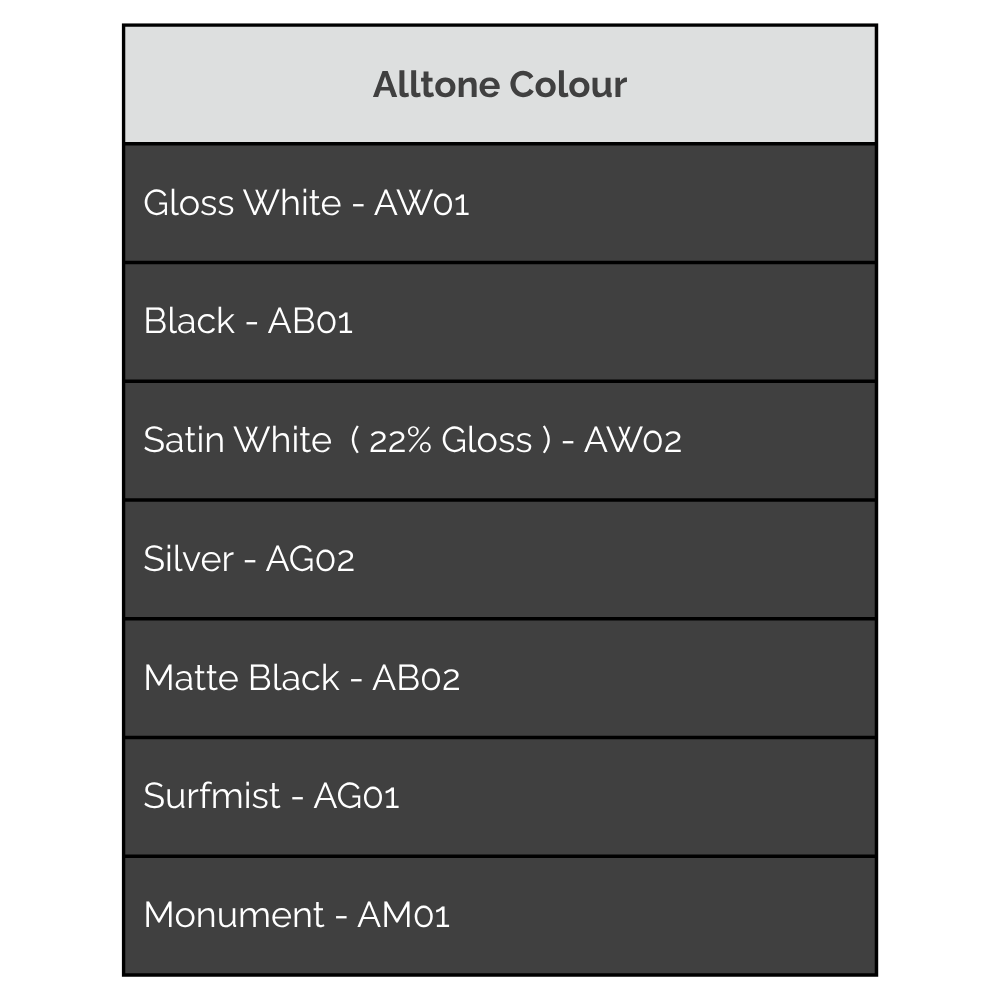1000x1000 pixels.
Task: Click the AB02 colour code
Action: tap(416, 678)
